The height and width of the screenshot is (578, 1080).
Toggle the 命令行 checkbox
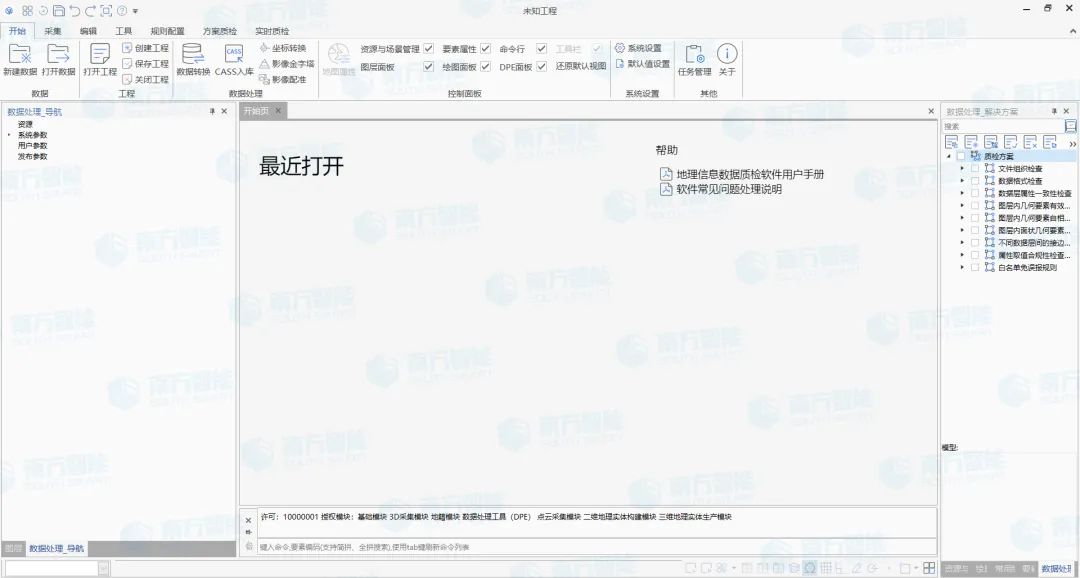541,49
